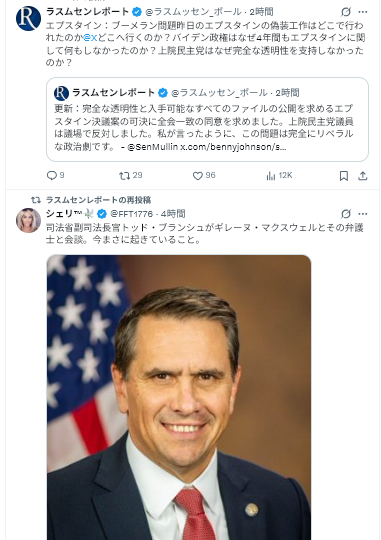Viewport: 381px width, 540px height.
Task: Click the ラスムセンレポートの再投稿 repost label
Action: pos(98,200)
